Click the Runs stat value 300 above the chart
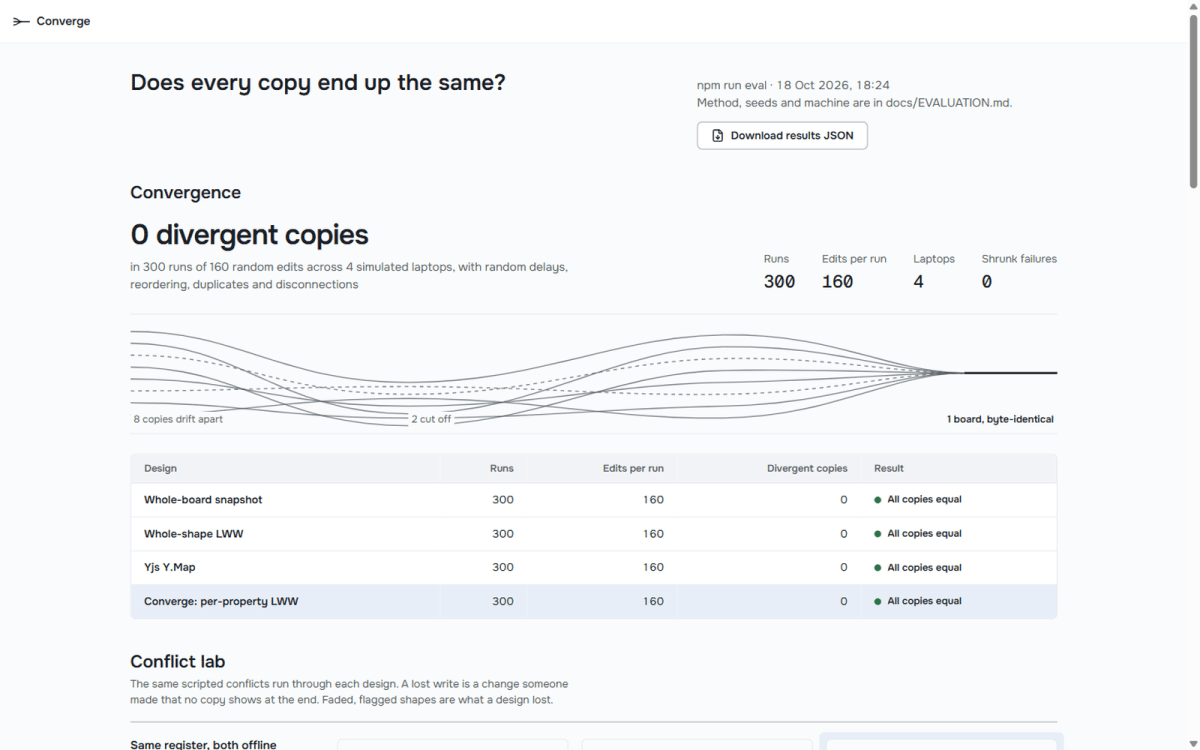The height and width of the screenshot is (750, 1200). click(x=779, y=282)
